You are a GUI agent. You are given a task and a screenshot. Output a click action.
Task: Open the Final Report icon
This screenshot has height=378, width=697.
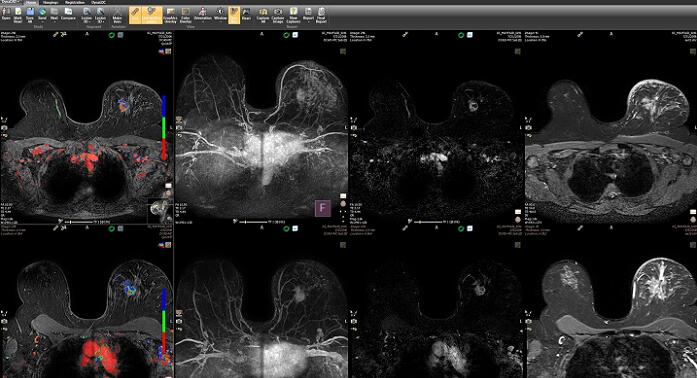[321, 15]
